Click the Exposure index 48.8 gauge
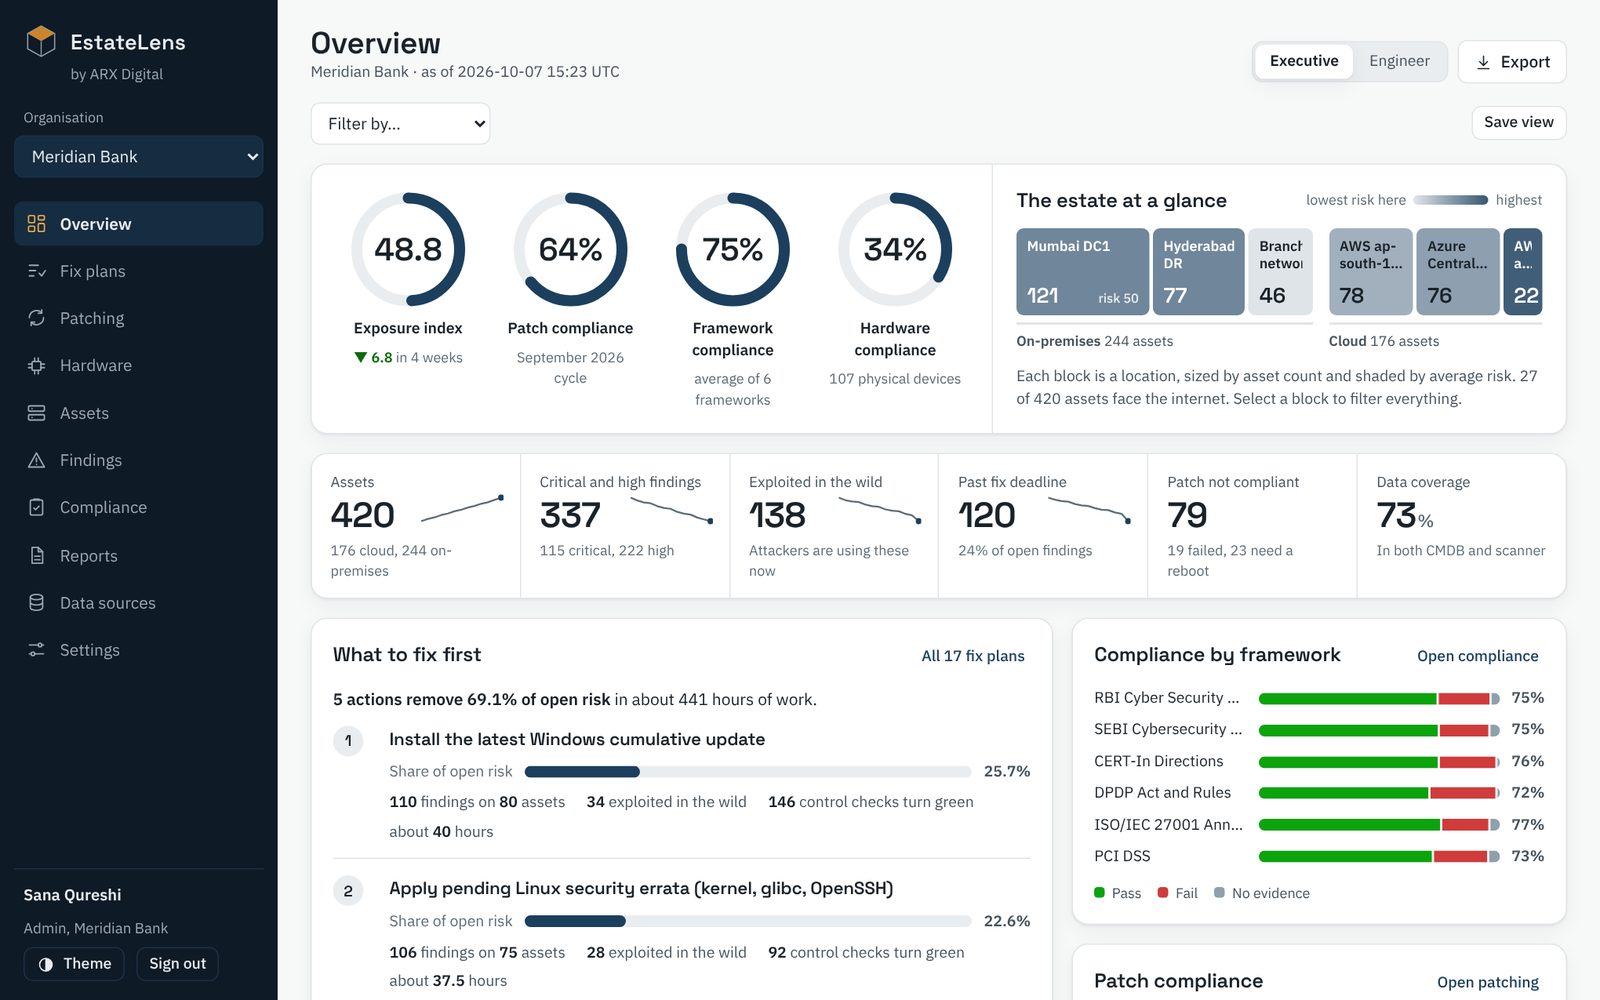 point(408,249)
